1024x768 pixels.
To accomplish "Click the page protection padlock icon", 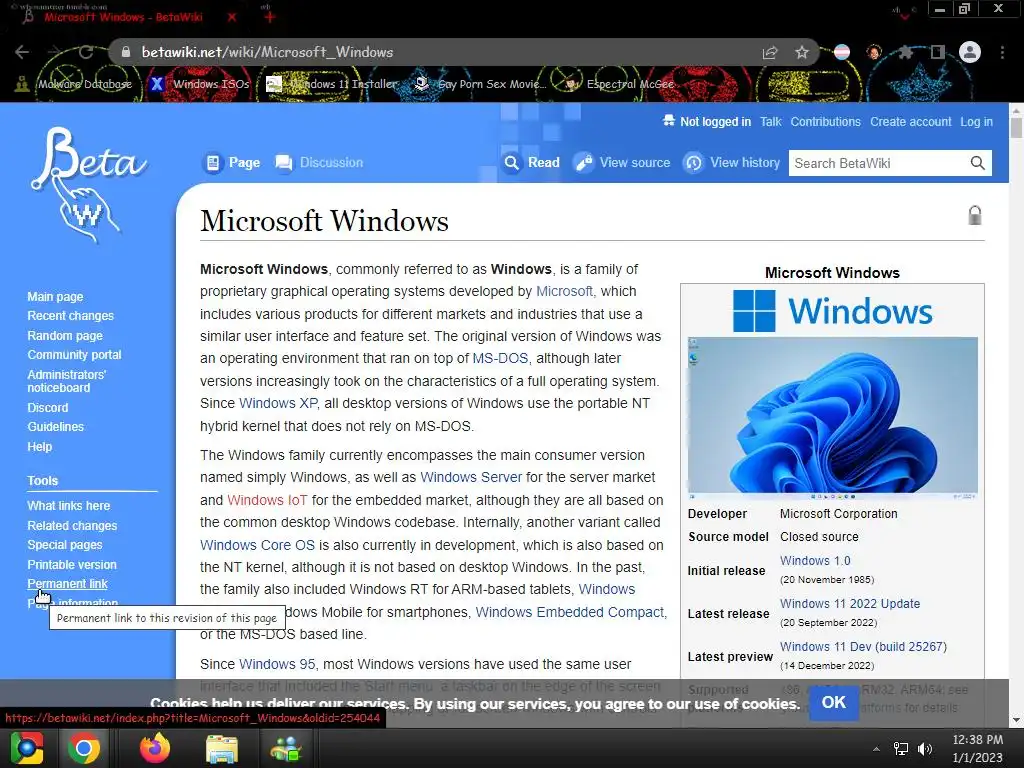I will tap(974, 215).
